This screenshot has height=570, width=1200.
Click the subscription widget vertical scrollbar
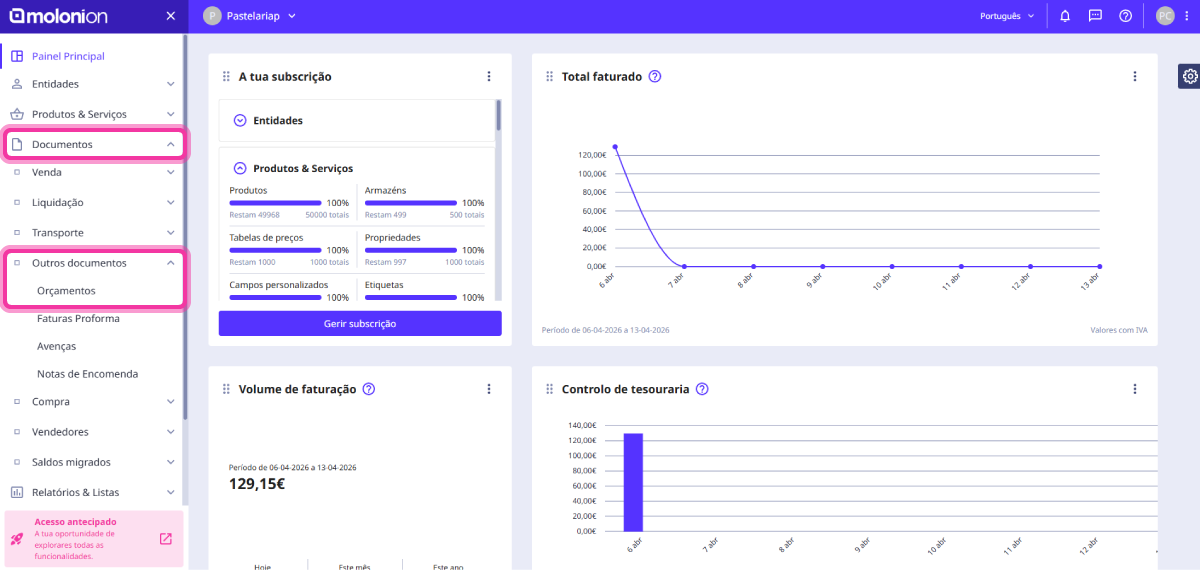(497, 118)
